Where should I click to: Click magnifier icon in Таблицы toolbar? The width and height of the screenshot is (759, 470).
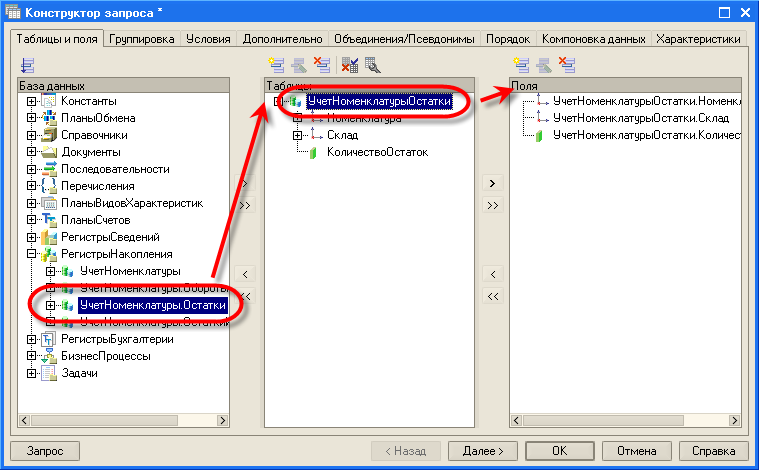point(372,65)
